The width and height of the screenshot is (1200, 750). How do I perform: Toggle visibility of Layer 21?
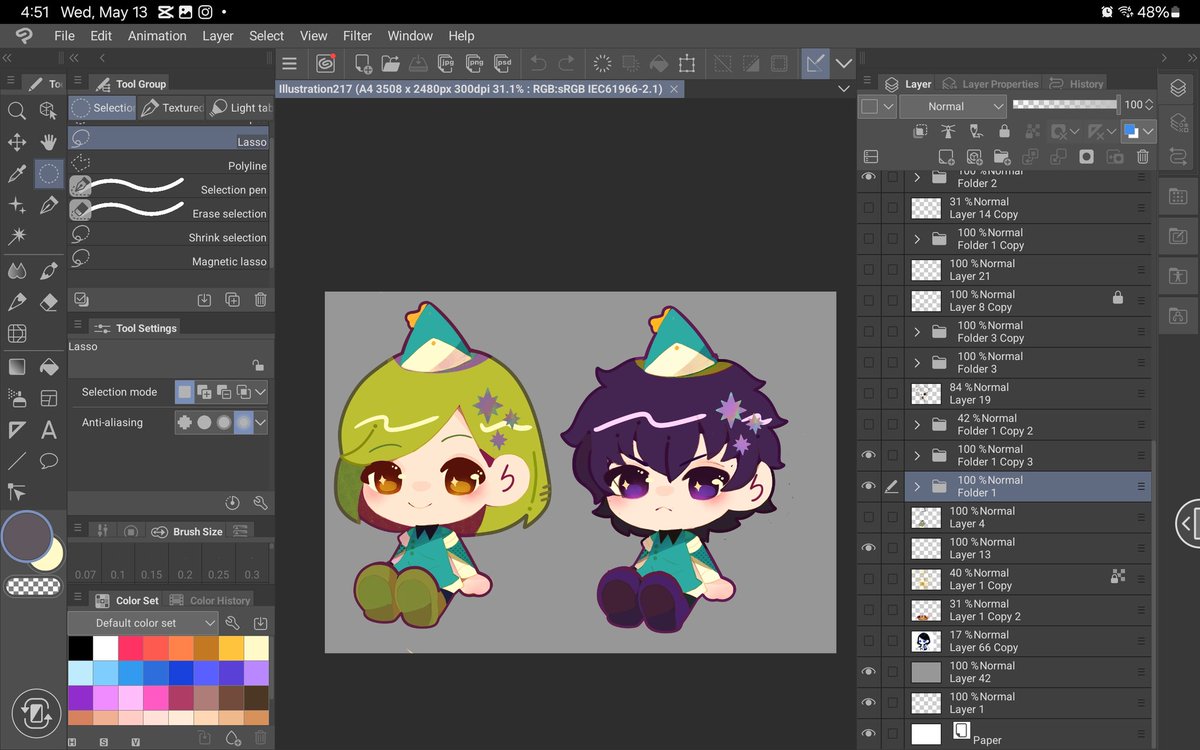[x=868, y=270]
